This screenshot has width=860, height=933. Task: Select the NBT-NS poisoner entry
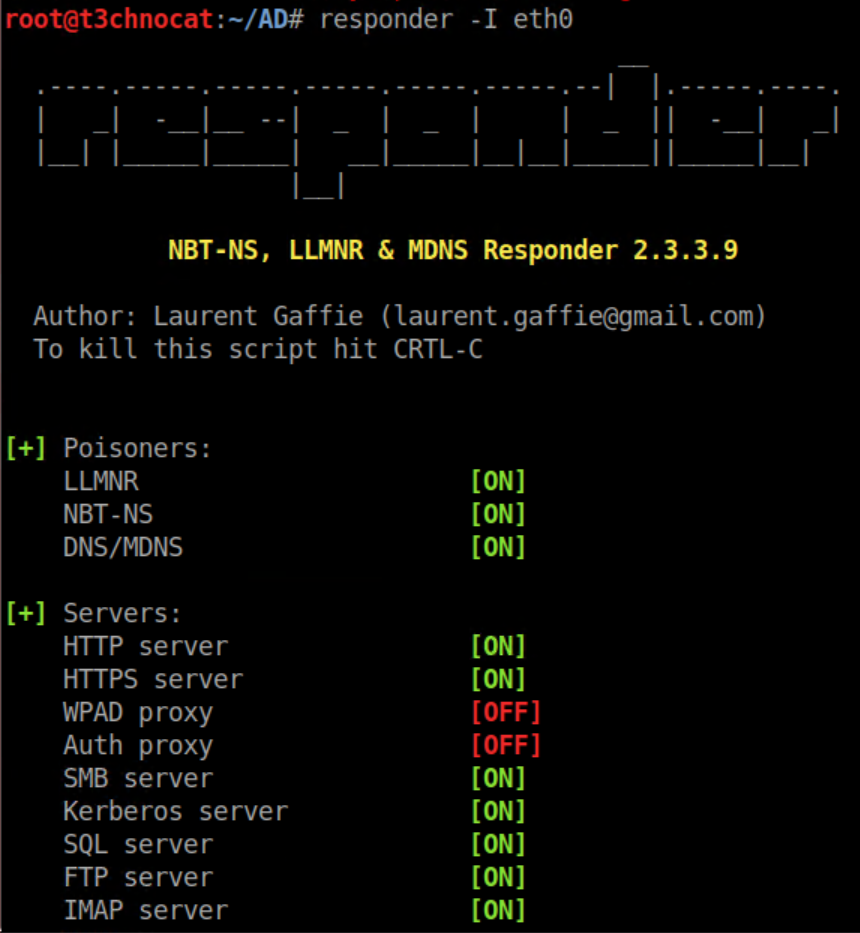point(108,515)
